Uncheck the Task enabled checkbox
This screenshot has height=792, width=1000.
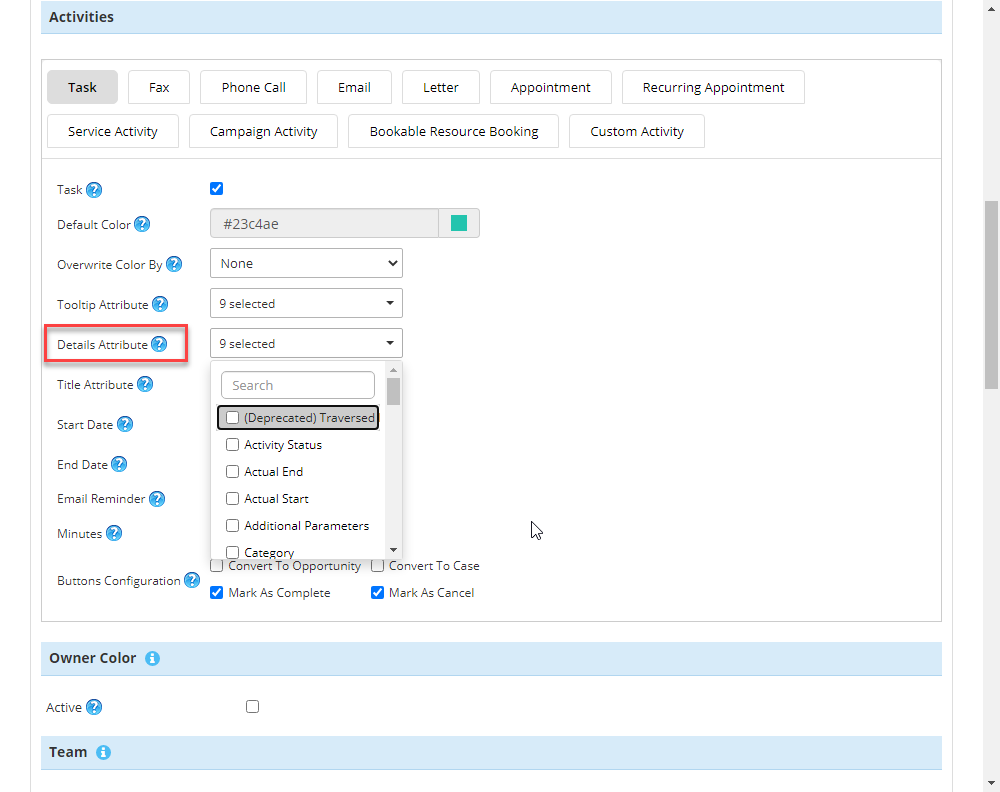[x=217, y=189]
